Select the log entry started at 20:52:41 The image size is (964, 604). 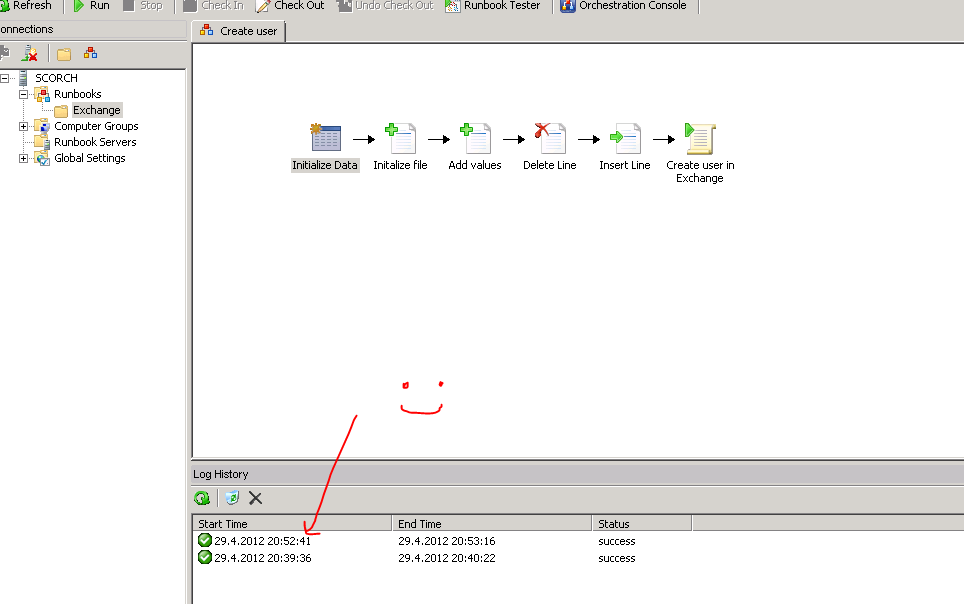tap(262, 541)
